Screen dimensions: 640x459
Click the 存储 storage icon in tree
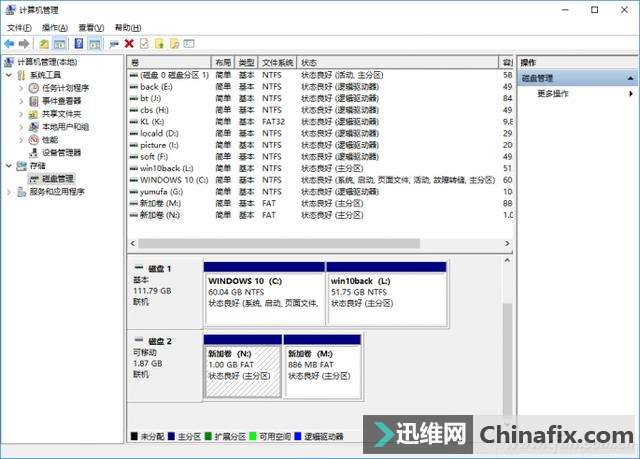click(x=22, y=166)
